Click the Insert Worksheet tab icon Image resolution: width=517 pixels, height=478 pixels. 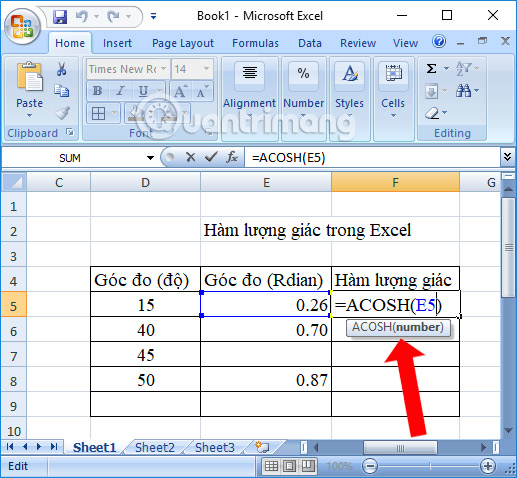pyautogui.click(x=262, y=447)
